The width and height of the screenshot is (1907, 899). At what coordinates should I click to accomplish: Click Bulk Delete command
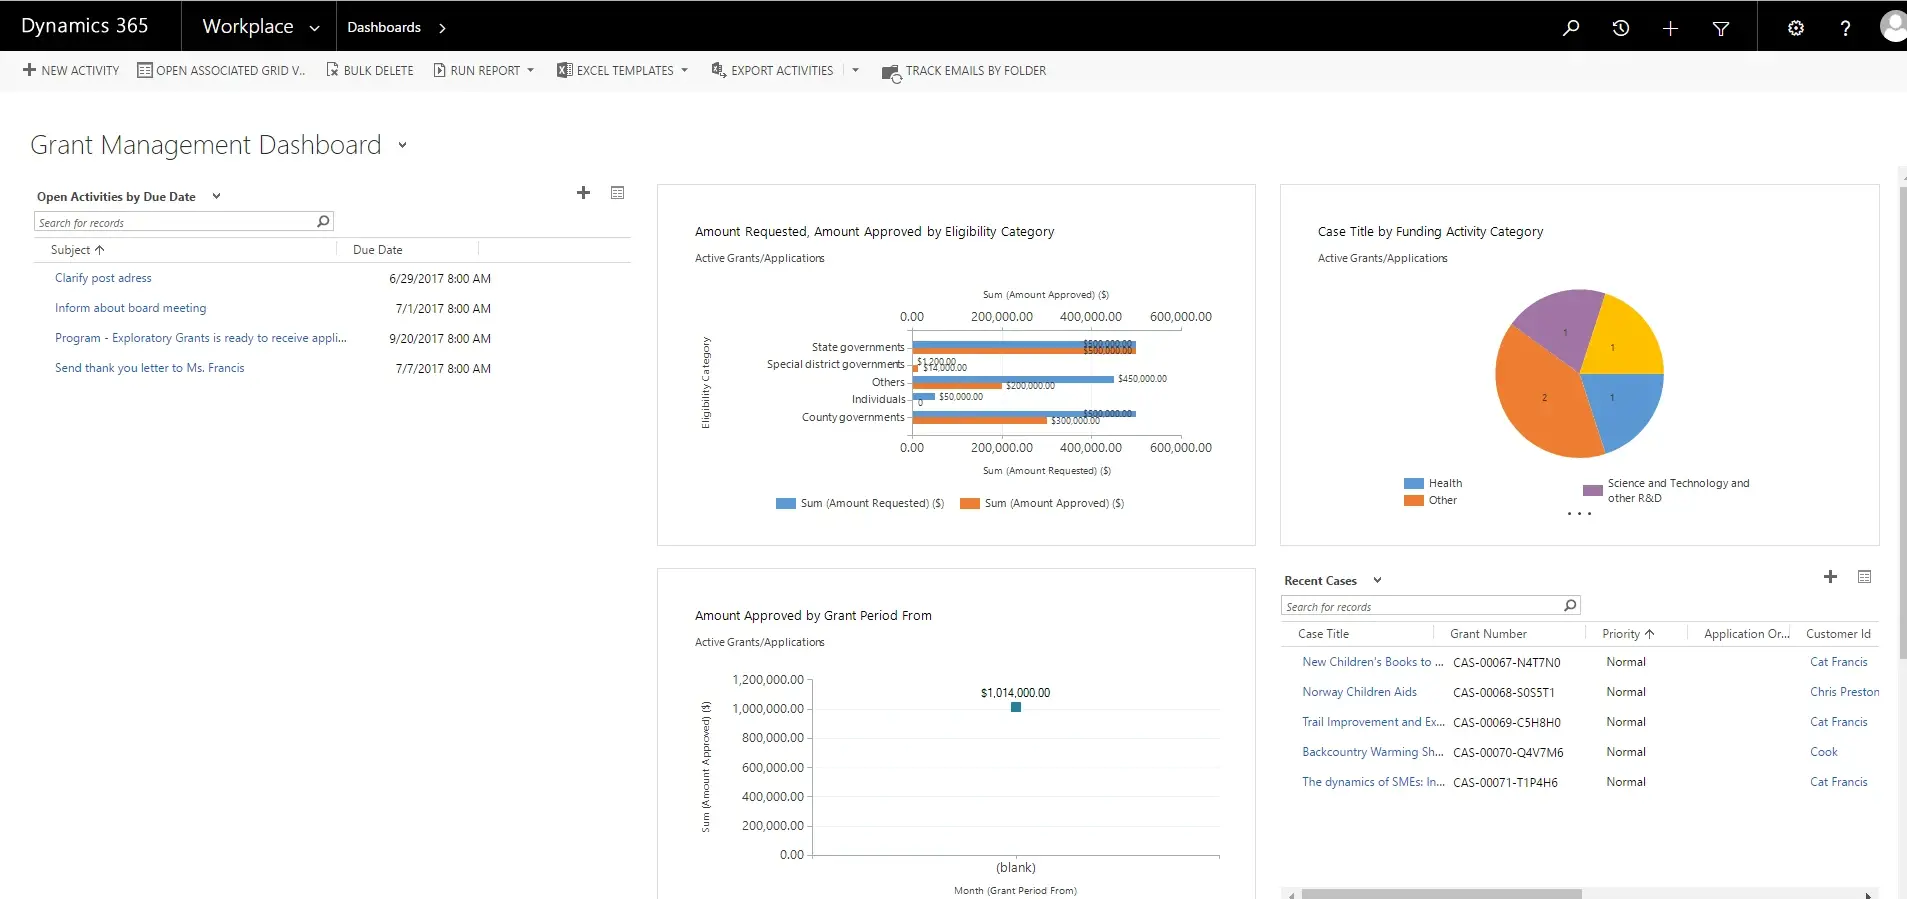[369, 70]
